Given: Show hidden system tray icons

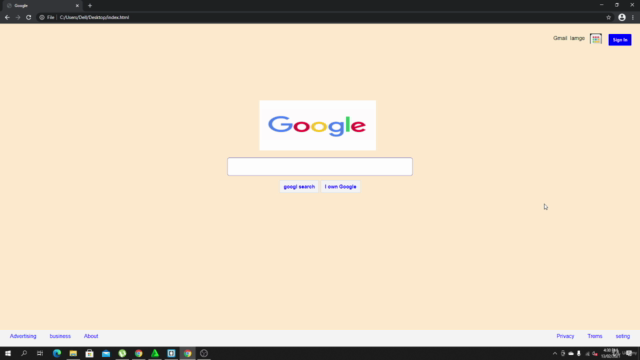Looking at the screenshot, I should click(x=555, y=353).
